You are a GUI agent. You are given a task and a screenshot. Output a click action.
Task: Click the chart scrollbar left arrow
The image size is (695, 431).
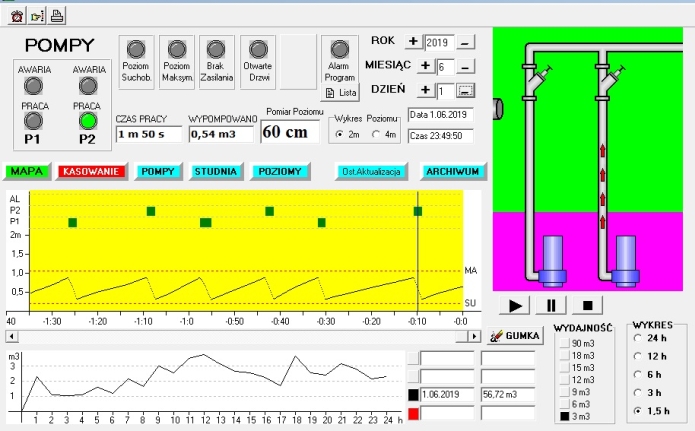(x=12, y=336)
